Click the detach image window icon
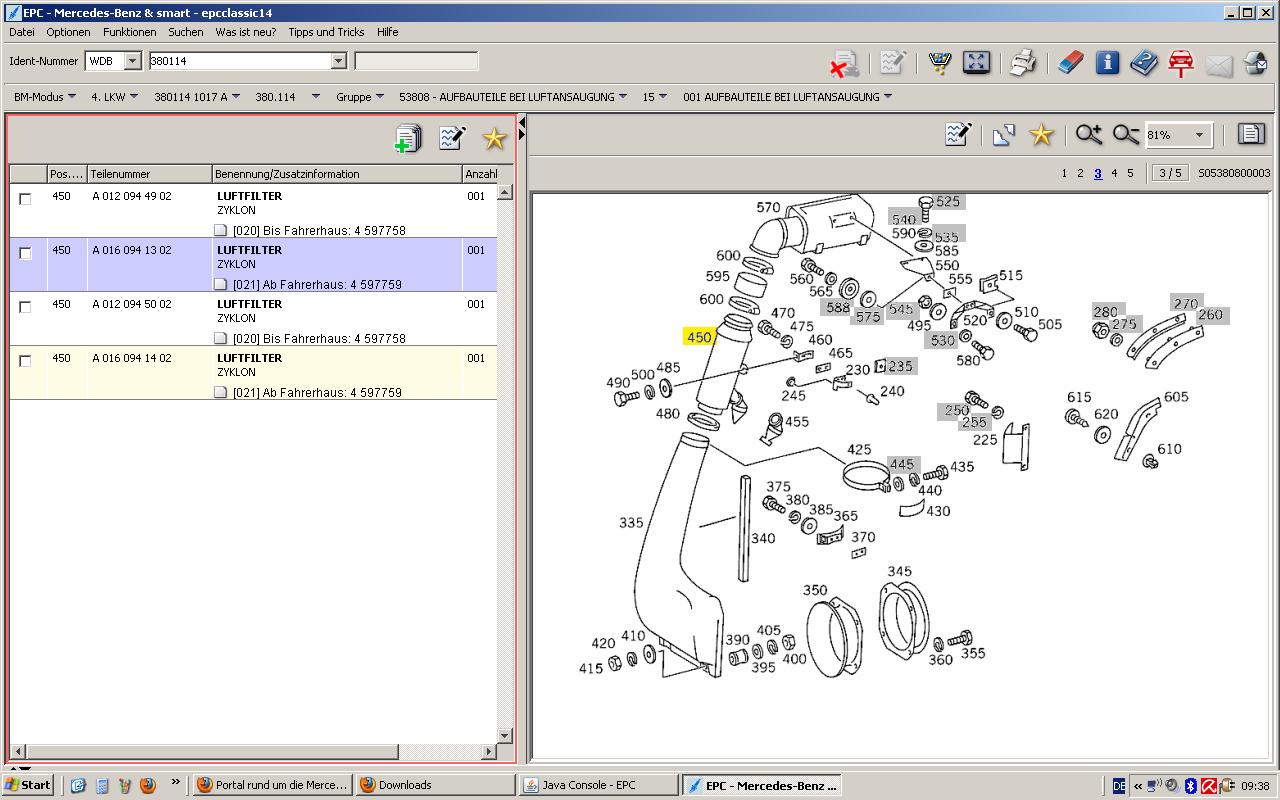This screenshot has width=1280, height=800. click(x=1004, y=134)
